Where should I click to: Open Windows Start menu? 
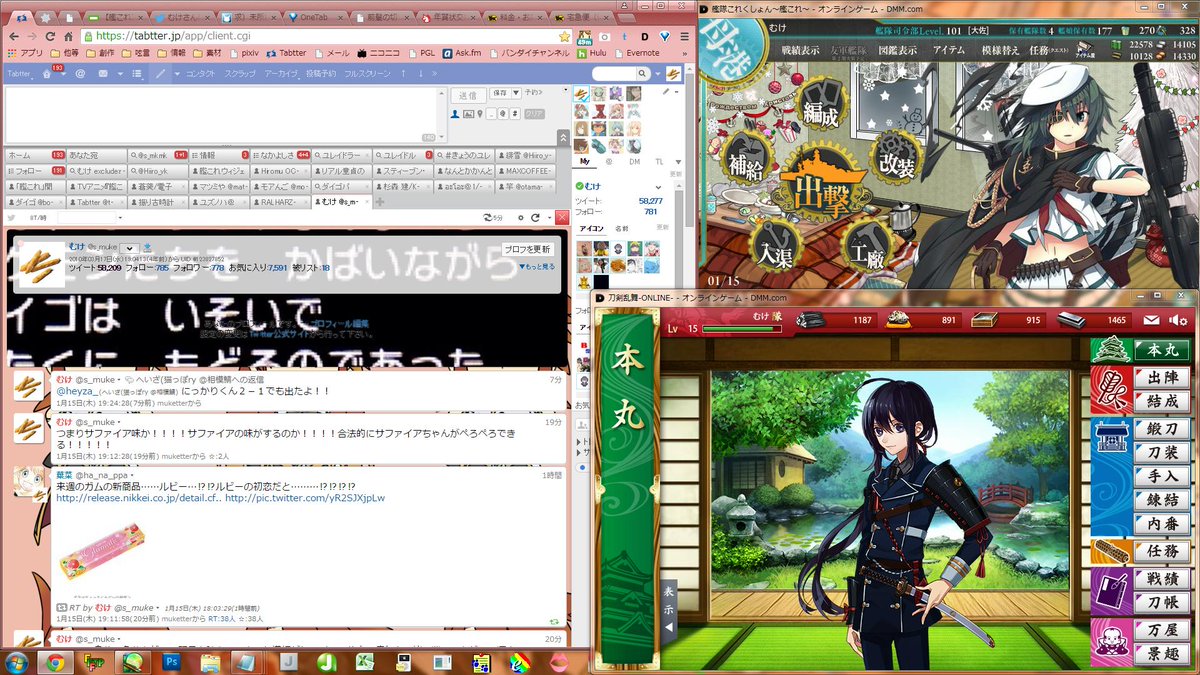17,661
